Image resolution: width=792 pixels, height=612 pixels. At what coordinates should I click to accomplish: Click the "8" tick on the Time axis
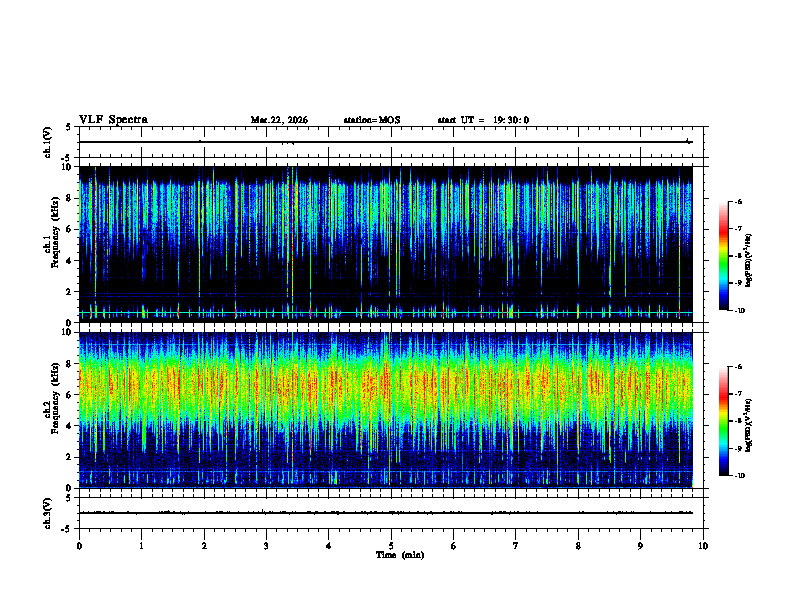578,546
